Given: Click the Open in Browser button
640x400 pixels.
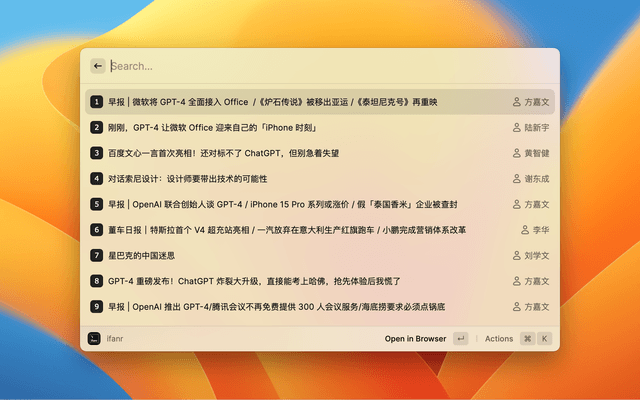Looking at the screenshot, I should tap(415, 339).
